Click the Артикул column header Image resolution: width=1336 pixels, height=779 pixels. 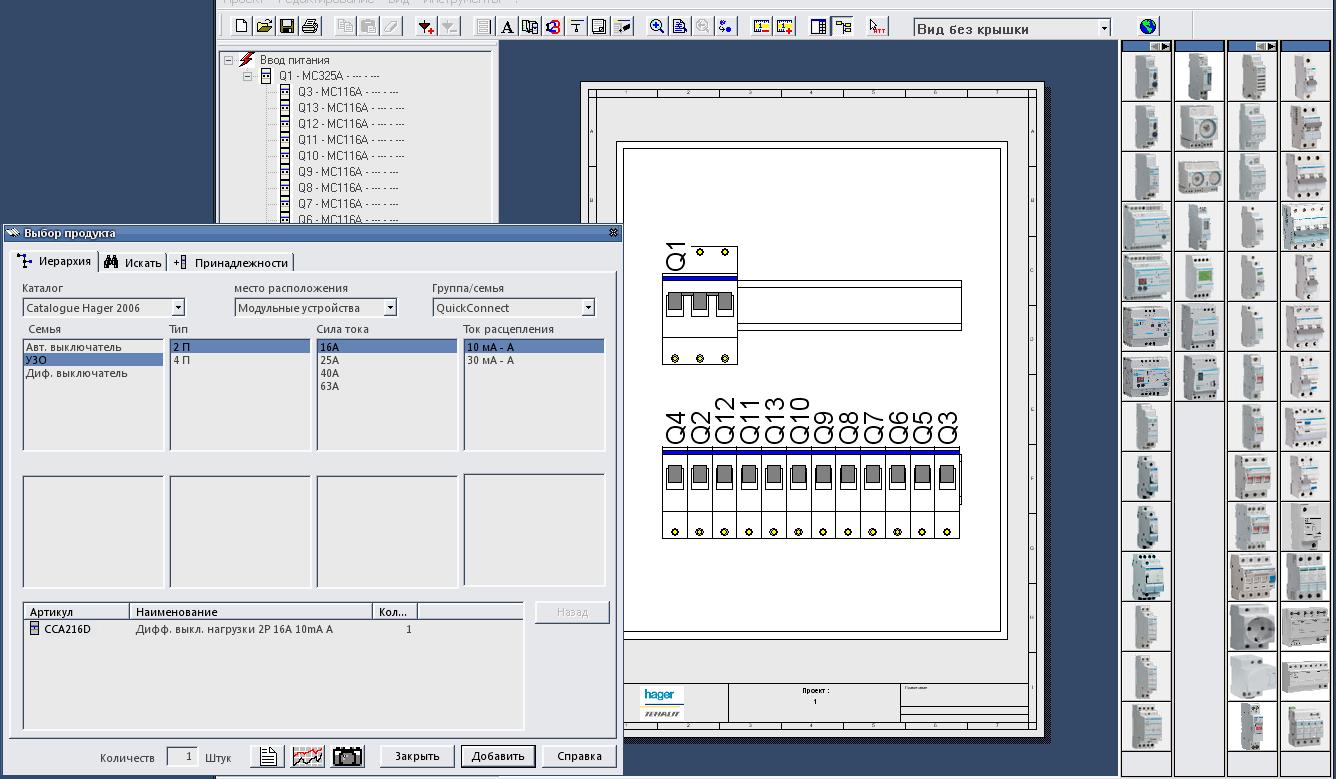click(77, 611)
